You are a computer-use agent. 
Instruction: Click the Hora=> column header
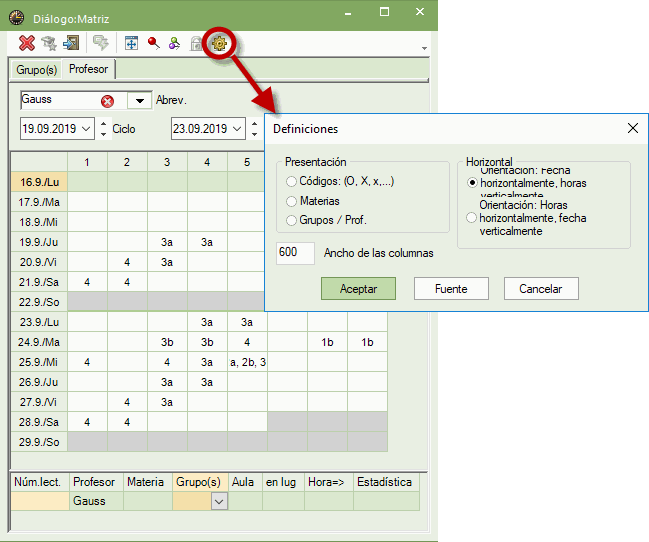pyautogui.click(x=329, y=482)
